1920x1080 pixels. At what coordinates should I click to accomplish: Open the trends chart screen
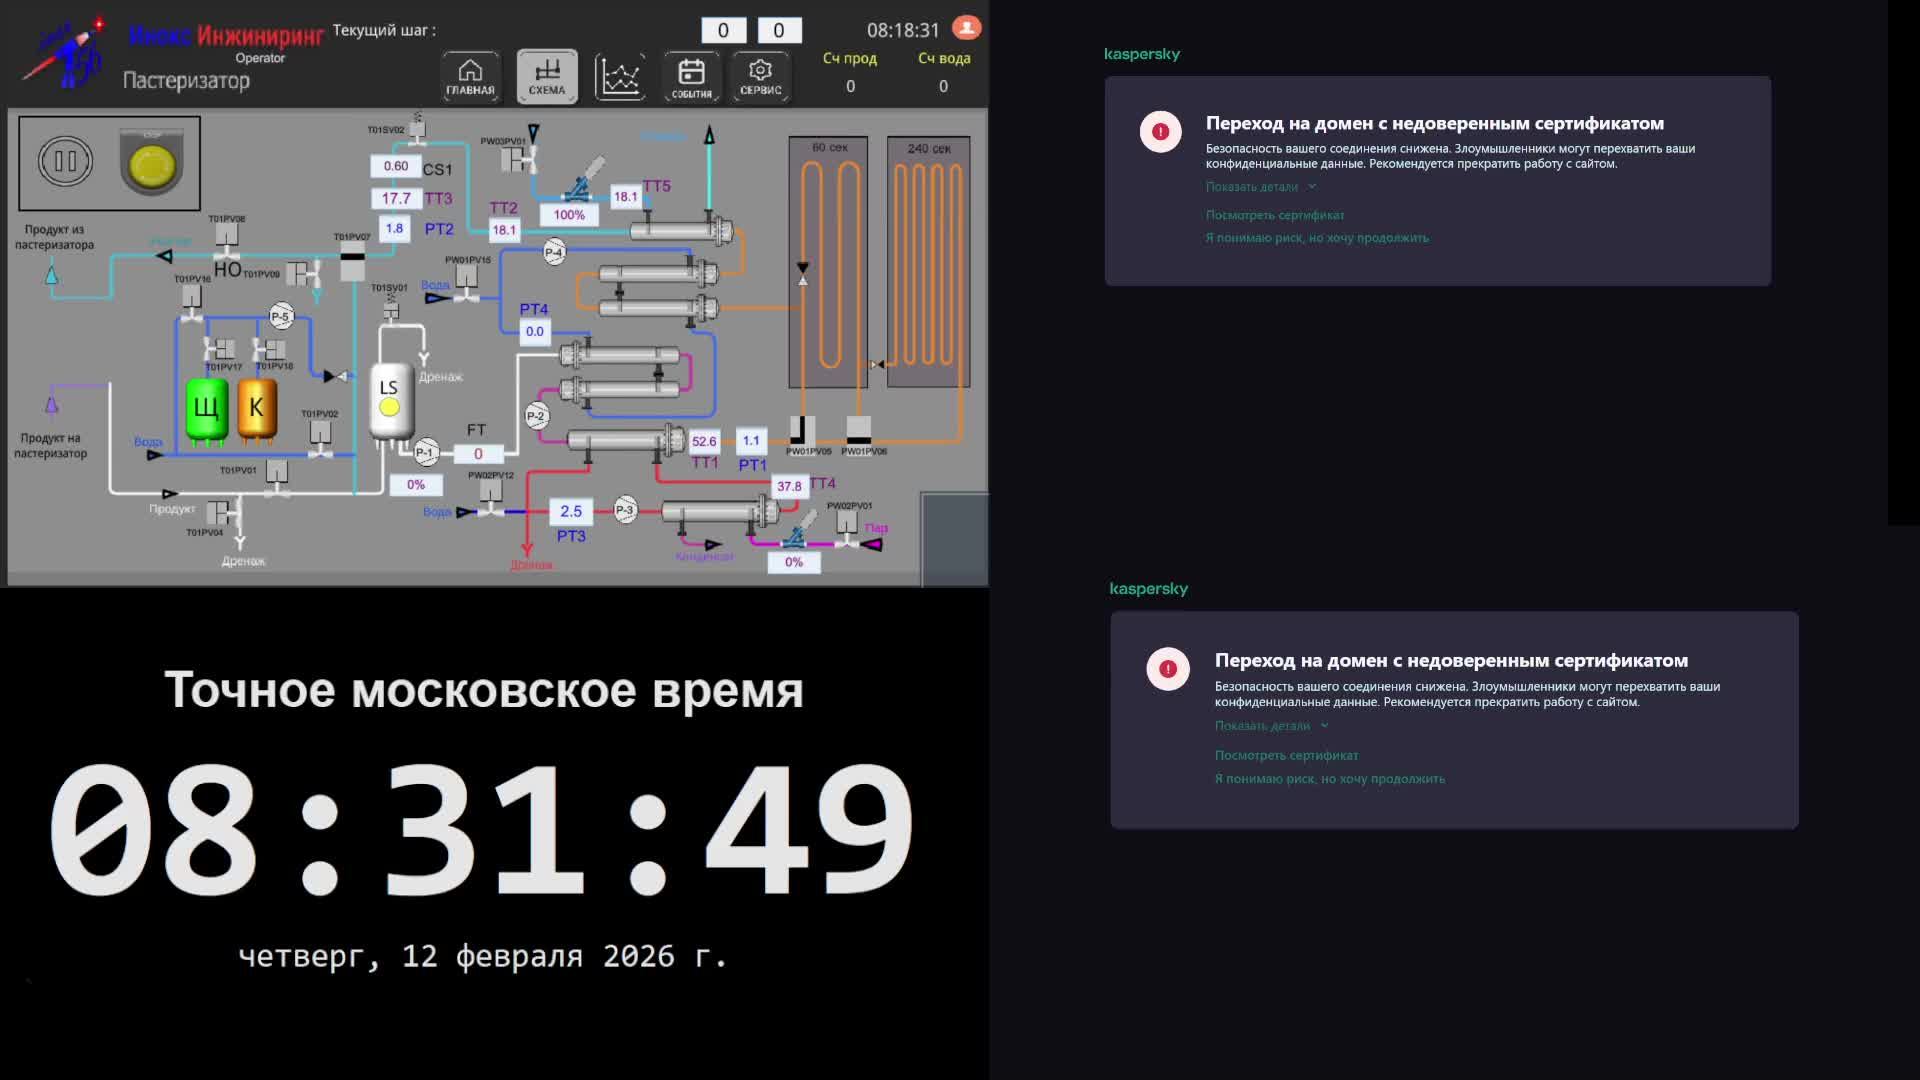tap(619, 76)
